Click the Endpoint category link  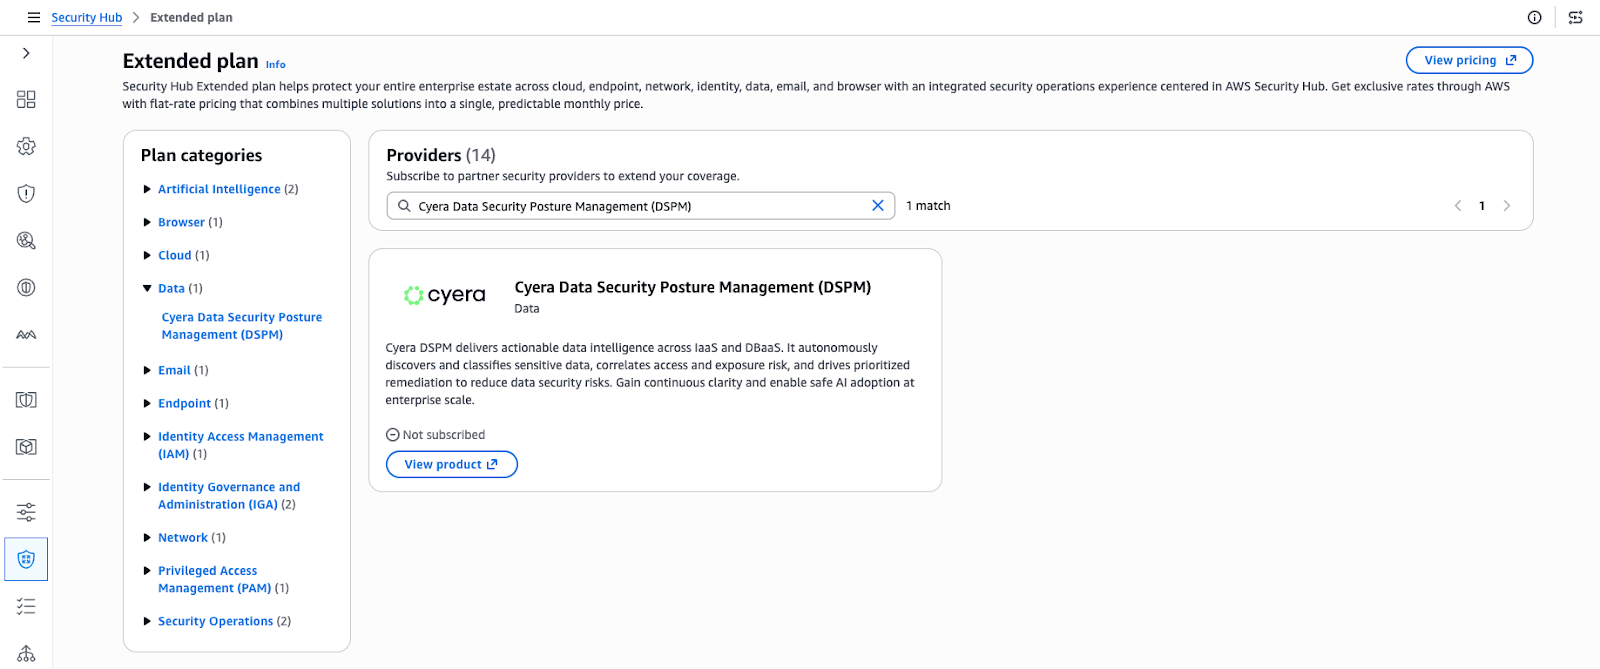[184, 403]
